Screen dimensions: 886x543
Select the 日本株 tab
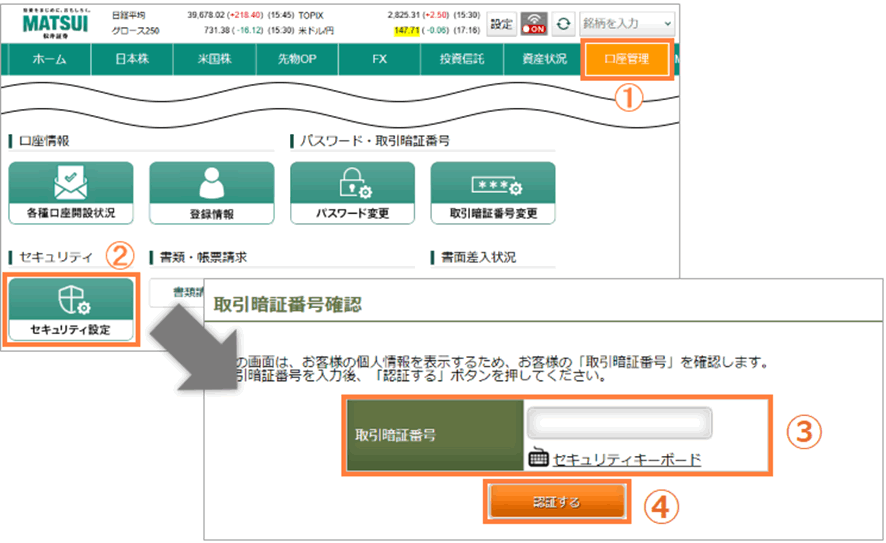[x=131, y=60]
